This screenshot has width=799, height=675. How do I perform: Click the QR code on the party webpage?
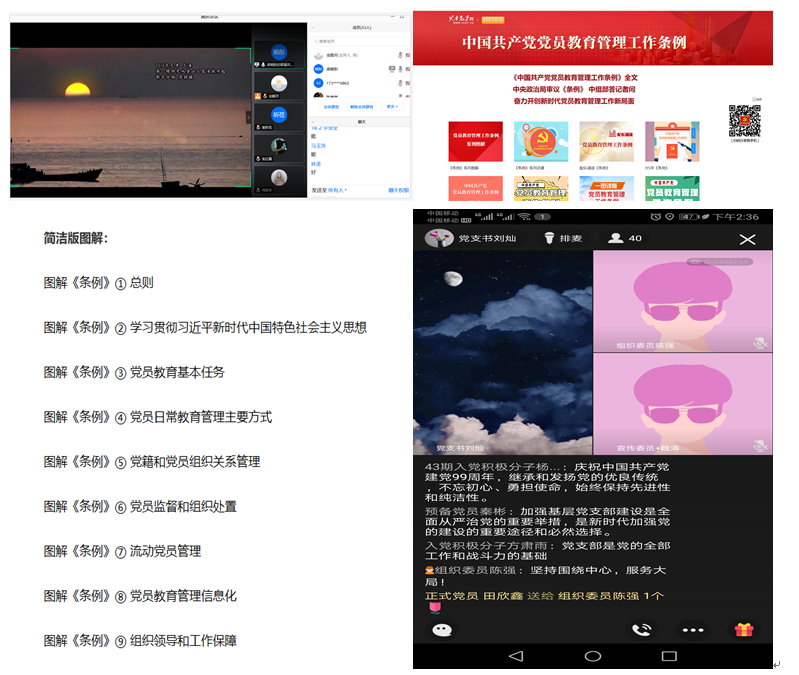[x=744, y=121]
